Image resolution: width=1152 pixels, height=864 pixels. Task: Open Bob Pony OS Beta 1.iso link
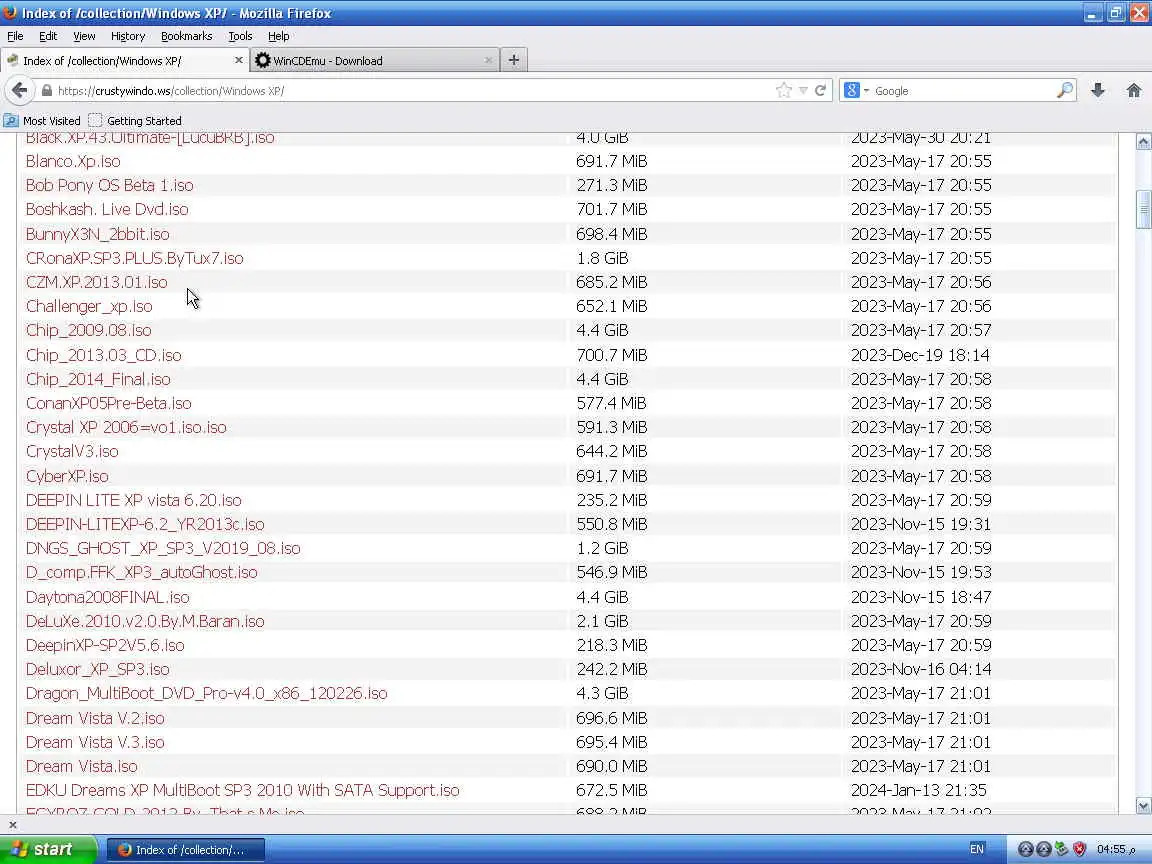[x=109, y=185]
